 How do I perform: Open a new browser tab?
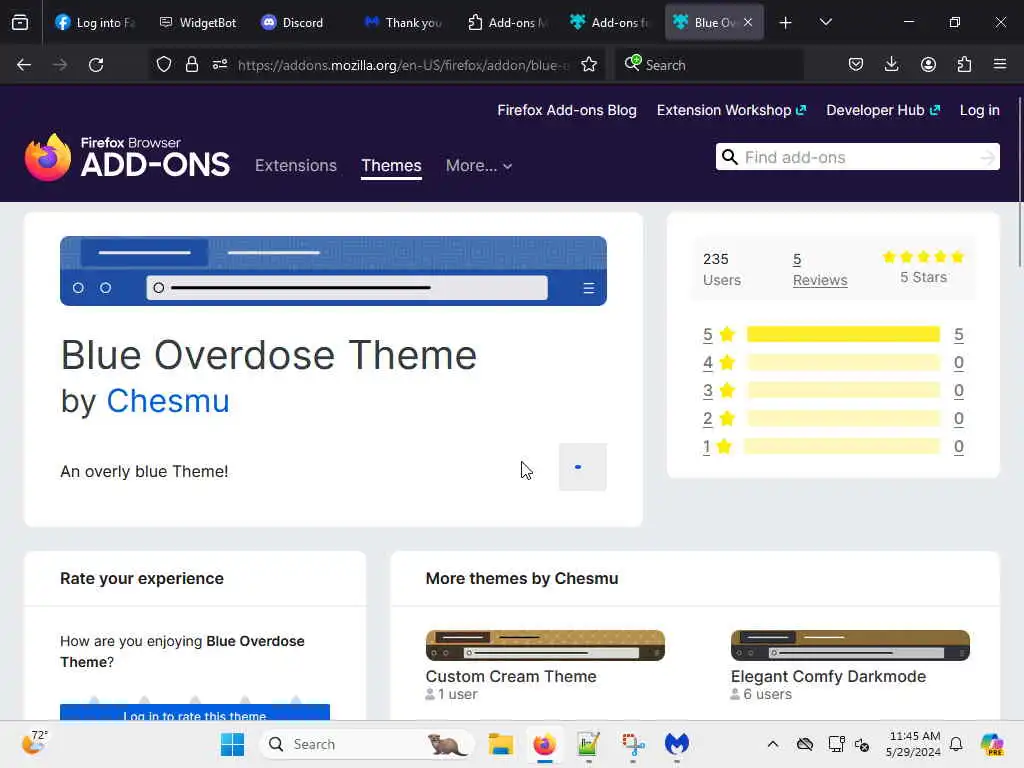pyautogui.click(x=786, y=23)
